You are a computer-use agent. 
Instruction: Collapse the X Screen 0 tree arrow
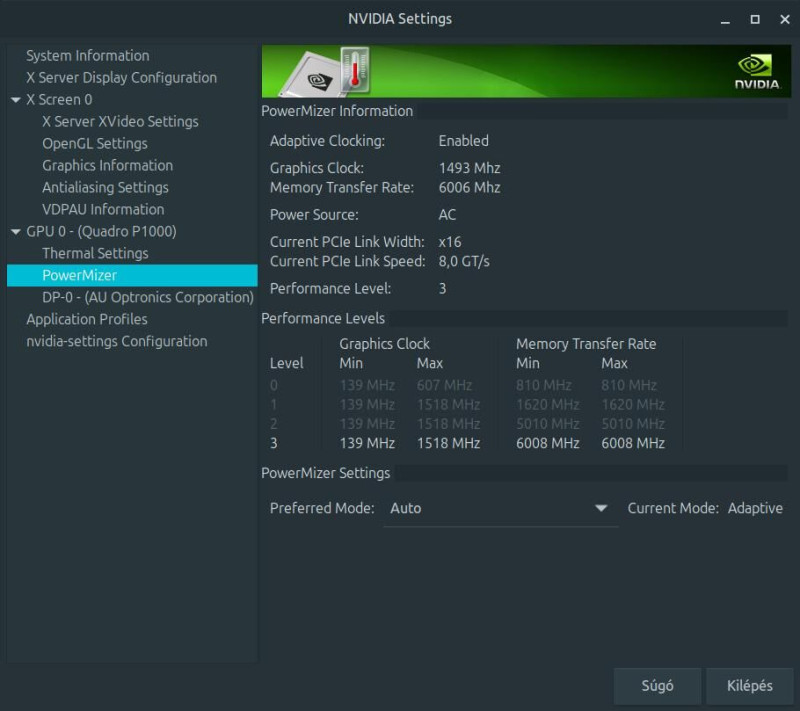coord(16,100)
